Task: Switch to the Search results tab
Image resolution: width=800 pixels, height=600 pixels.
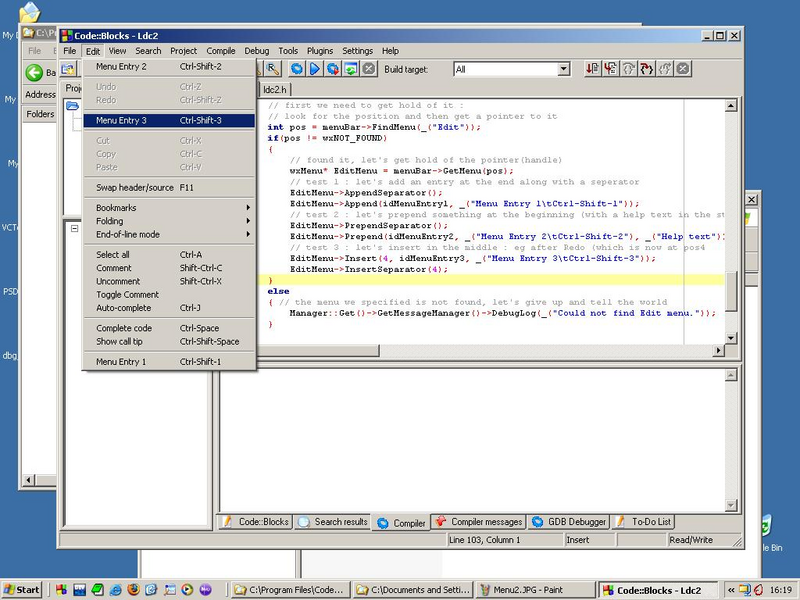Action: click(x=332, y=522)
